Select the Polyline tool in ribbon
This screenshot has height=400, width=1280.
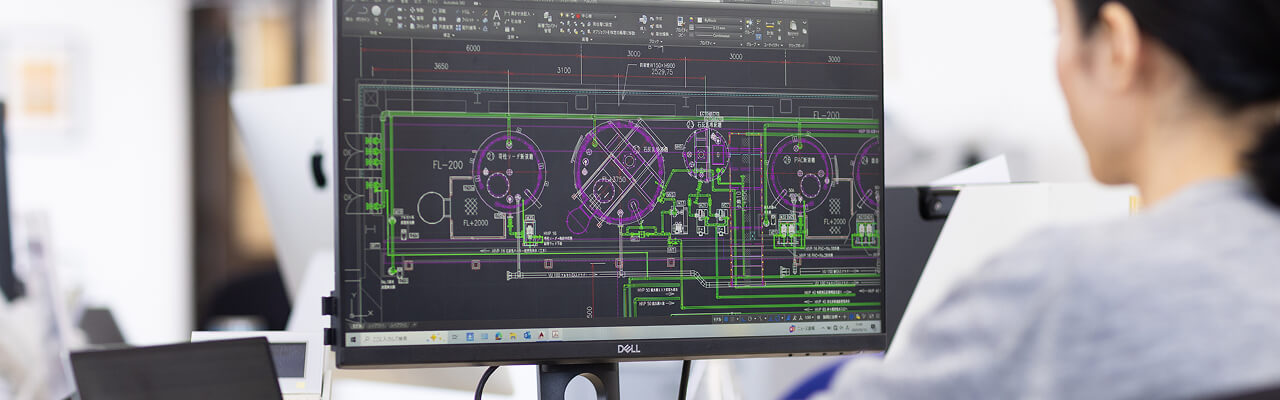pyautogui.click(x=363, y=11)
